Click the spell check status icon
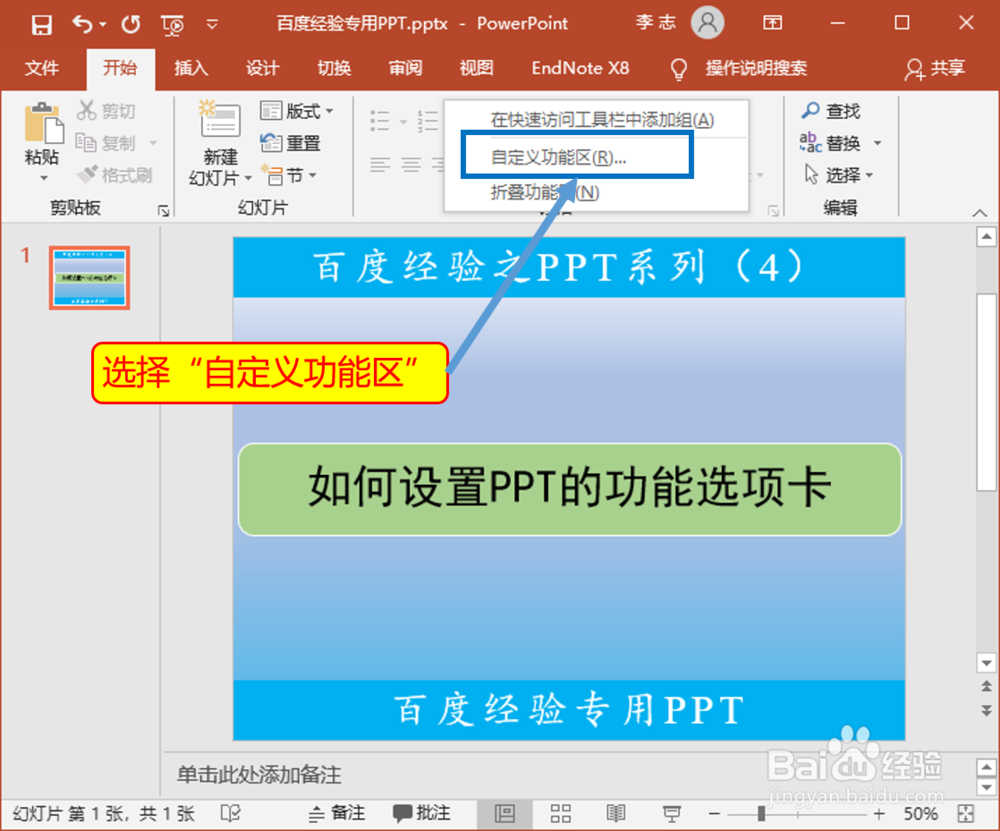1000x831 pixels. pos(230,813)
